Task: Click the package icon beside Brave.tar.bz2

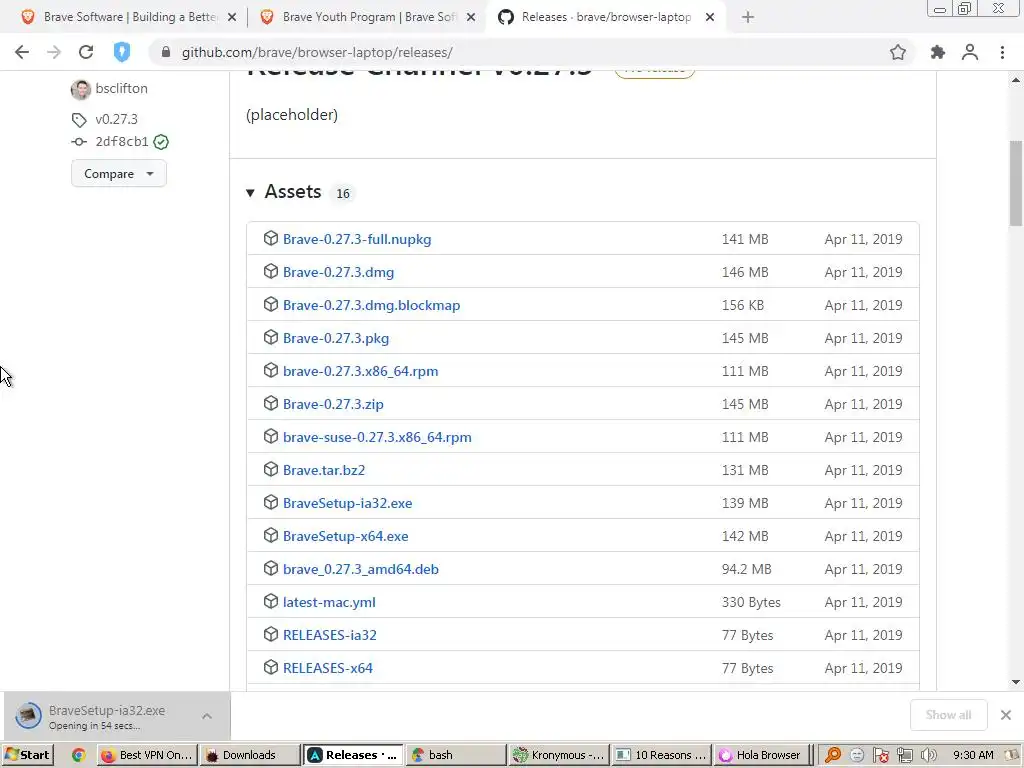Action: [x=270, y=470]
